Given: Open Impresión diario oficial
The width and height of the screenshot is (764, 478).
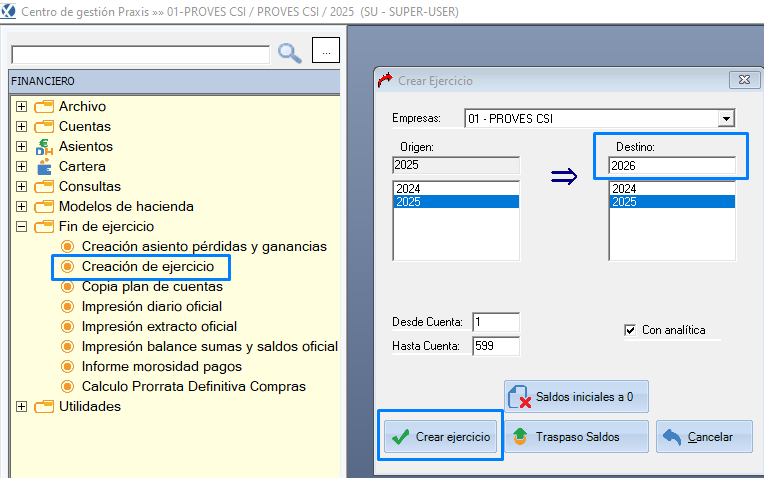Looking at the screenshot, I should (x=152, y=306).
